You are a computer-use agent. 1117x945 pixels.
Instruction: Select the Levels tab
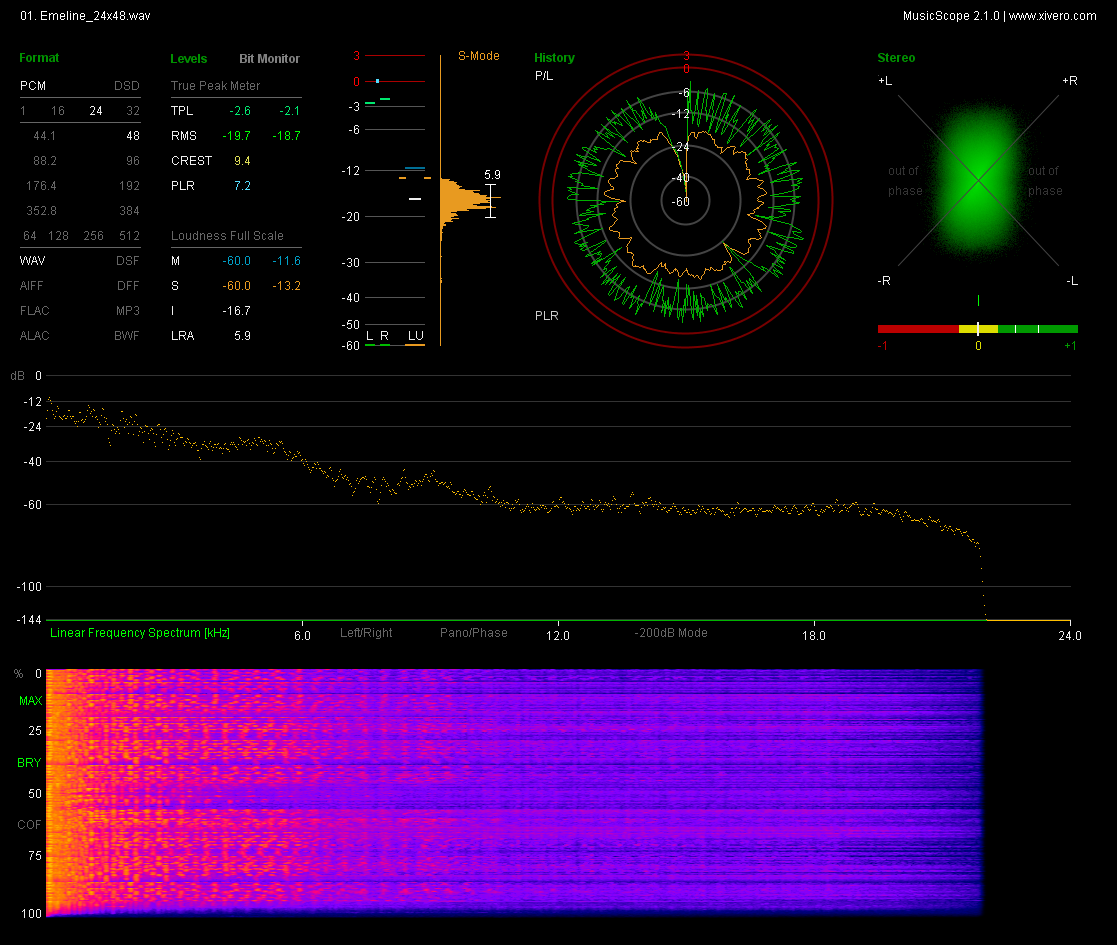click(189, 59)
